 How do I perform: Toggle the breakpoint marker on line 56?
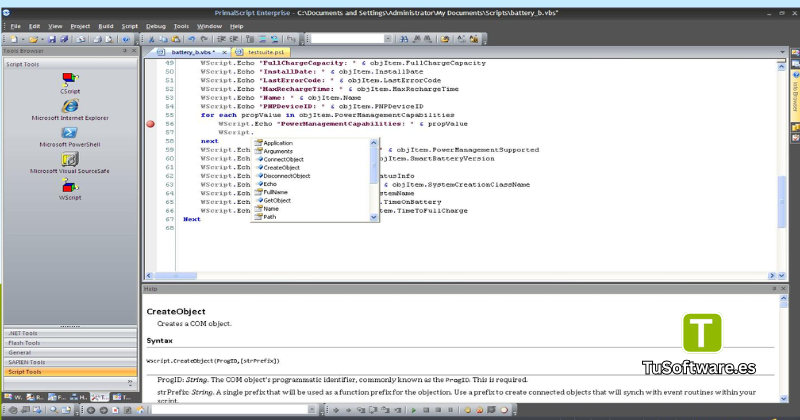[151, 124]
